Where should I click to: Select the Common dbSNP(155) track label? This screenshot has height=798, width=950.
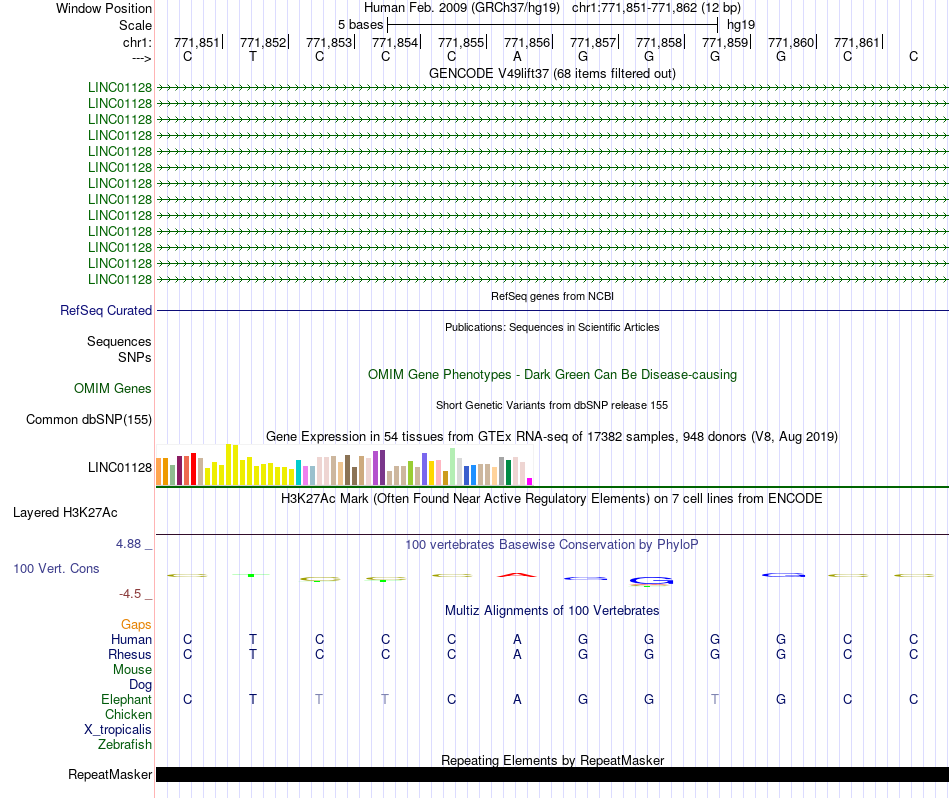pos(89,419)
